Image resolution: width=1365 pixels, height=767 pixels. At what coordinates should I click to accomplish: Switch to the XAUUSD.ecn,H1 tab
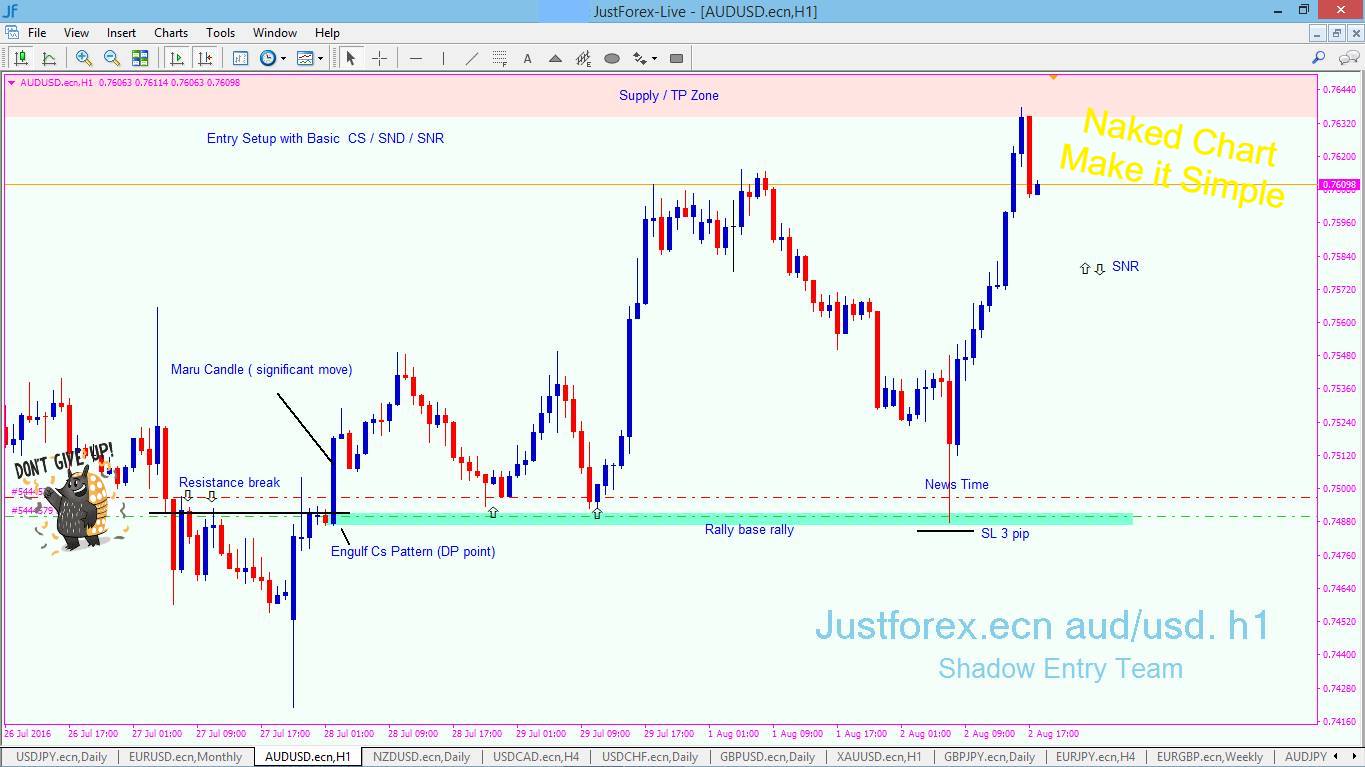pos(880,757)
